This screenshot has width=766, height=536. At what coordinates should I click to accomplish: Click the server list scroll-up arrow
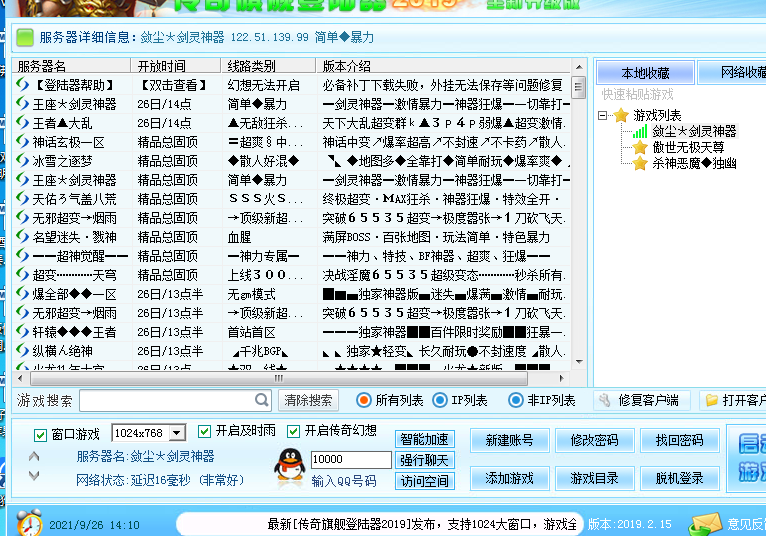pos(579,67)
